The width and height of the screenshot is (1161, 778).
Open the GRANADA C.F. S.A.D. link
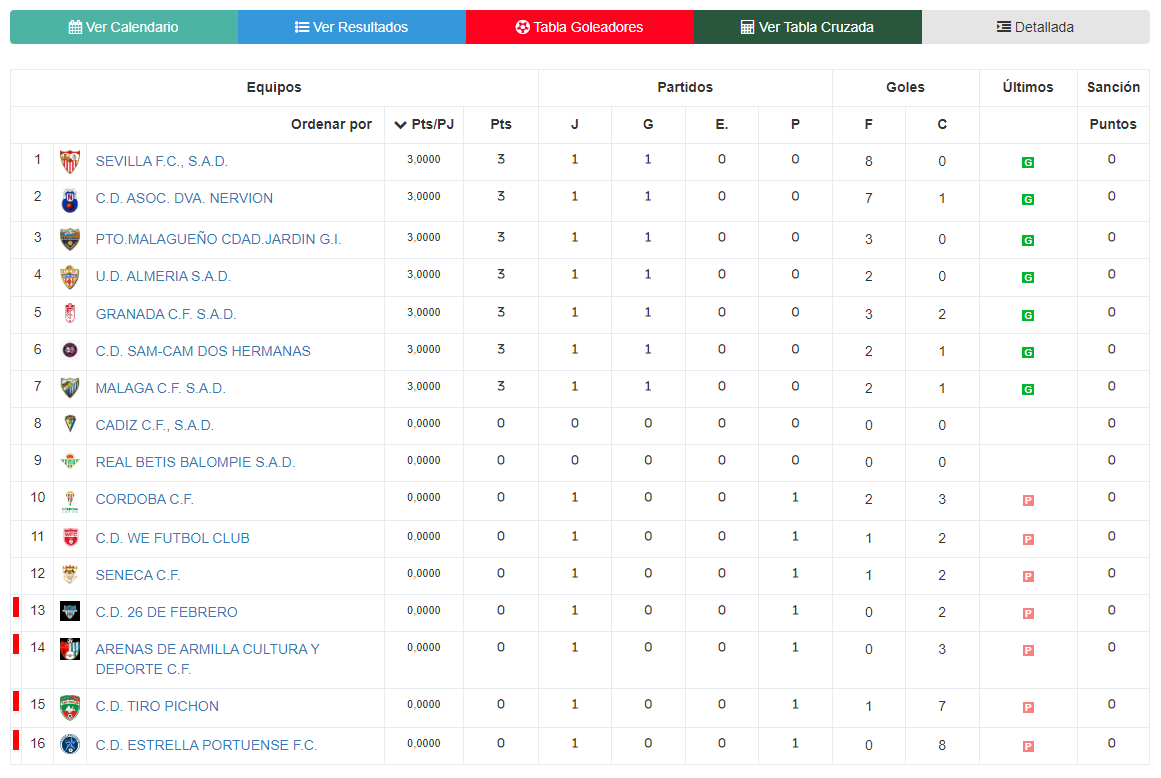(166, 314)
